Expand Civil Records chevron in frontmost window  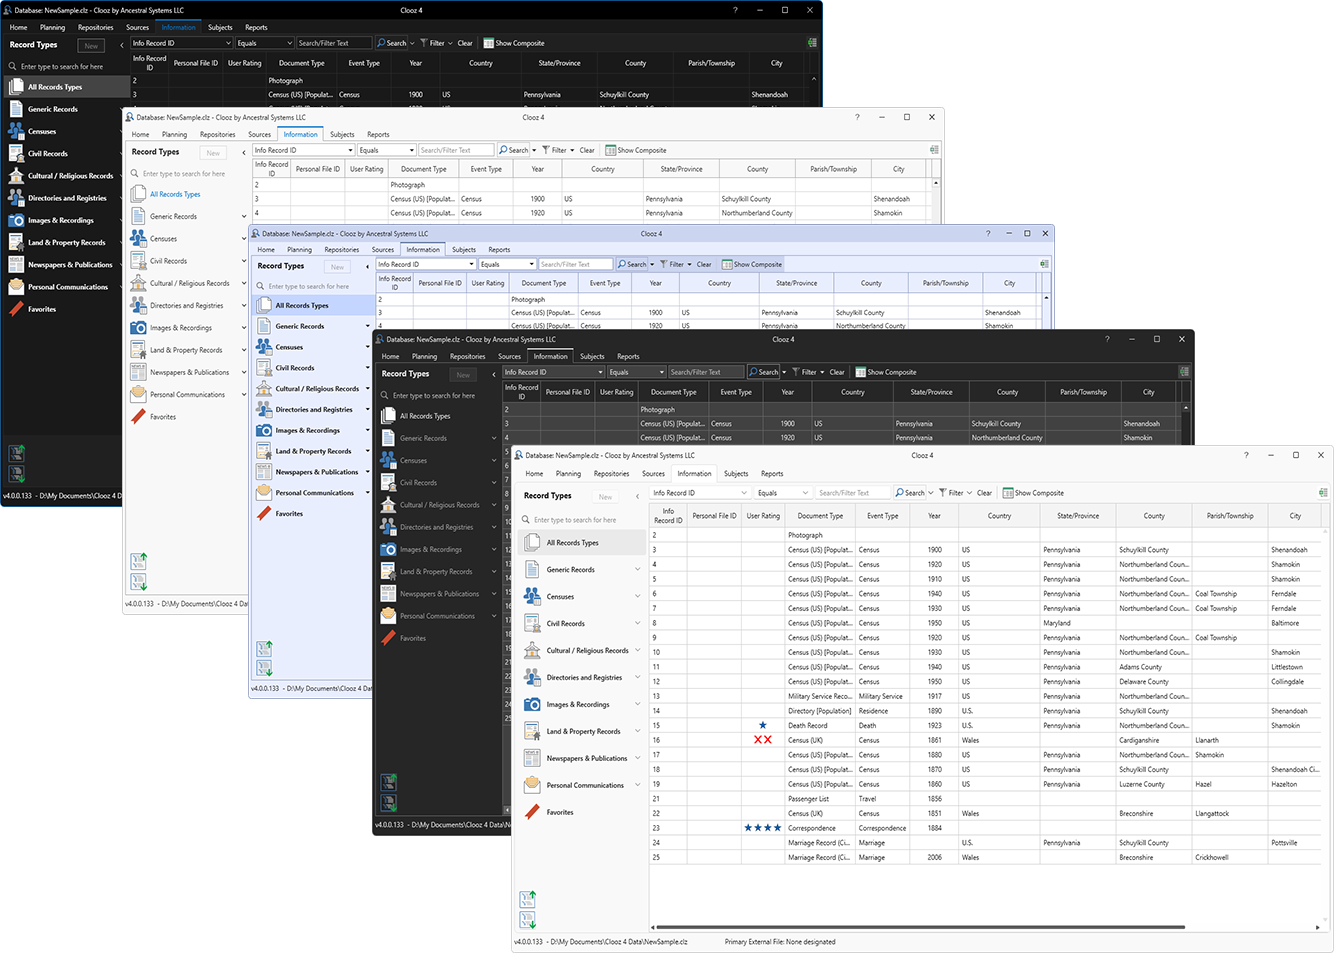[638, 623]
